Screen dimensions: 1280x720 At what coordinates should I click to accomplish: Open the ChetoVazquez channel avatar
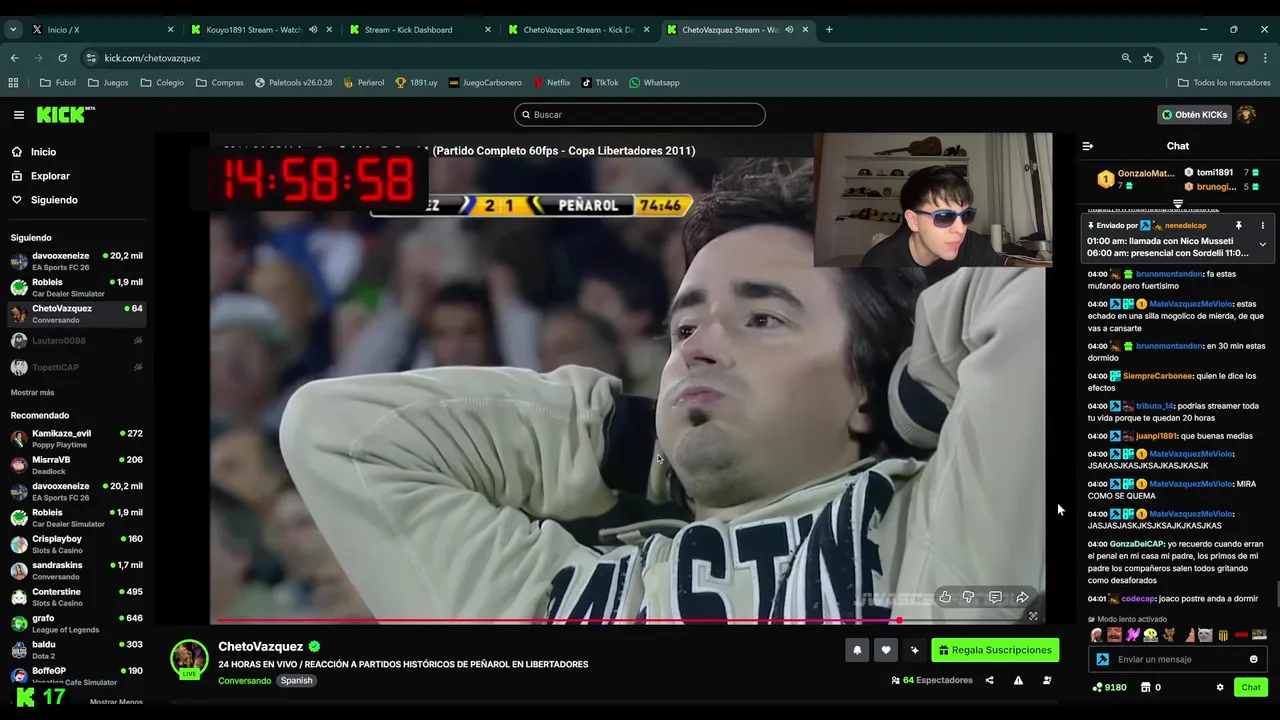189,658
